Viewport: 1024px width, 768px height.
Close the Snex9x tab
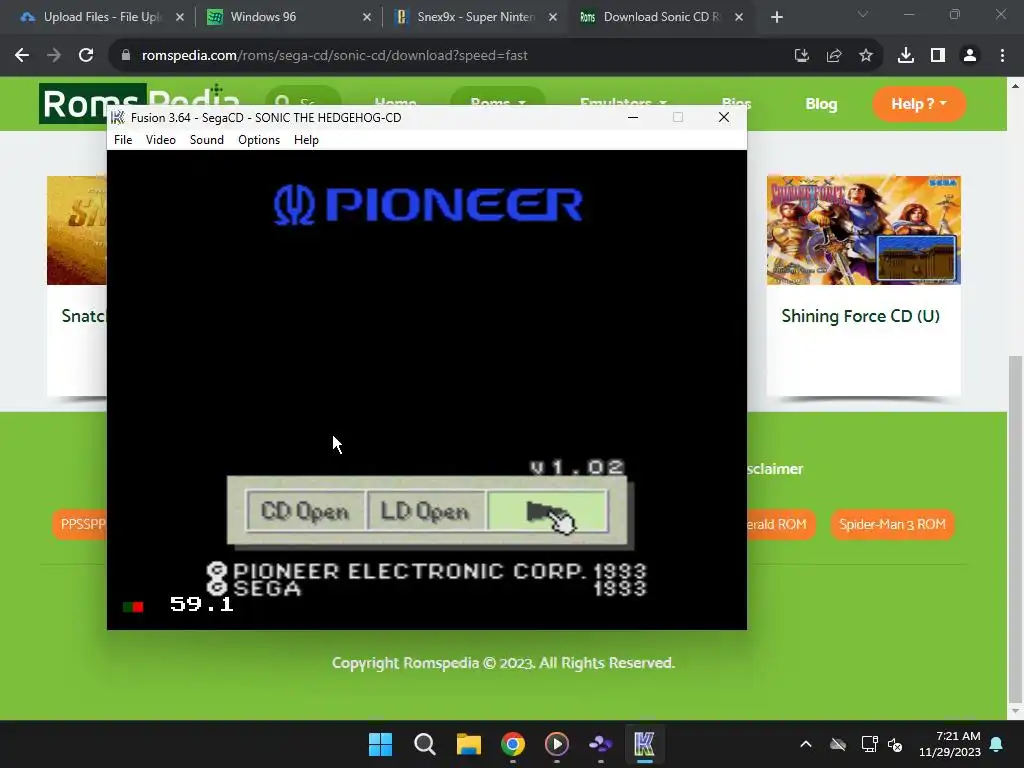tap(553, 17)
